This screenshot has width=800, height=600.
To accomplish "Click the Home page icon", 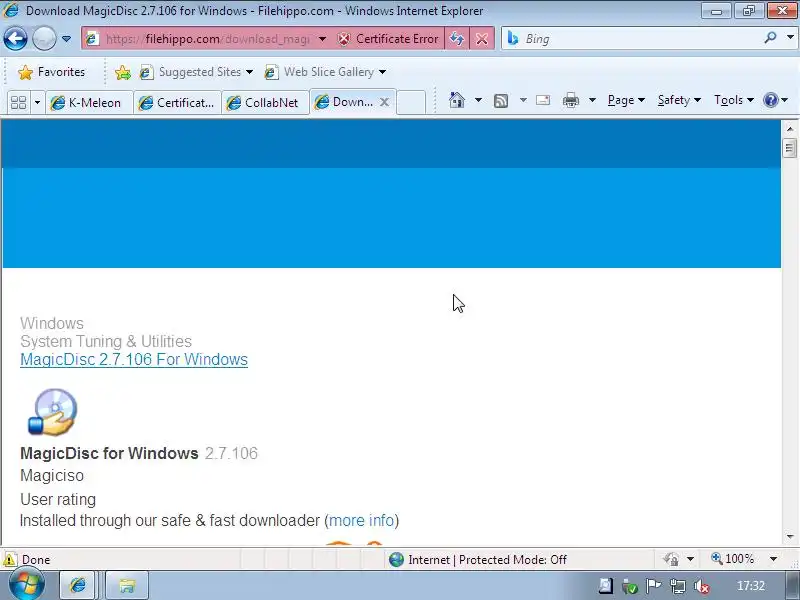I will pyautogui.click(x=457, y=100).
